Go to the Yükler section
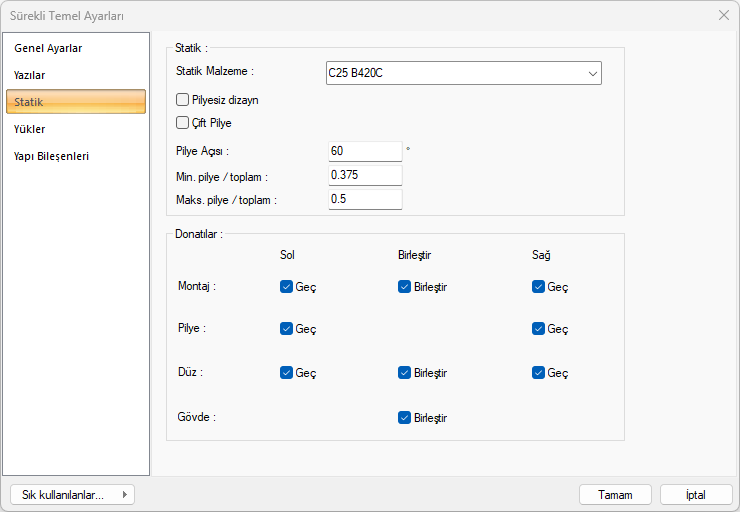Viewport: 740px width, 512px height. (x=30, y=129)
